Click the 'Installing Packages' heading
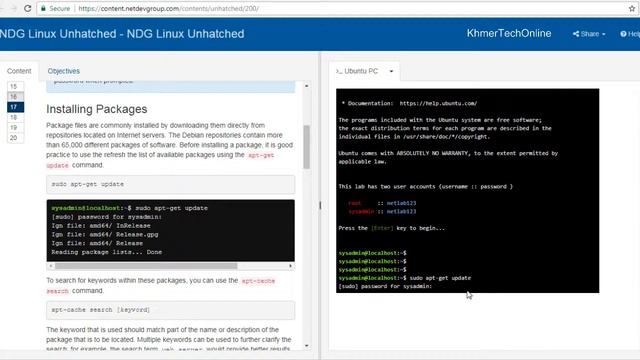Image resolution: width=640 pixels, height=360 pixels. click(97, 109)
